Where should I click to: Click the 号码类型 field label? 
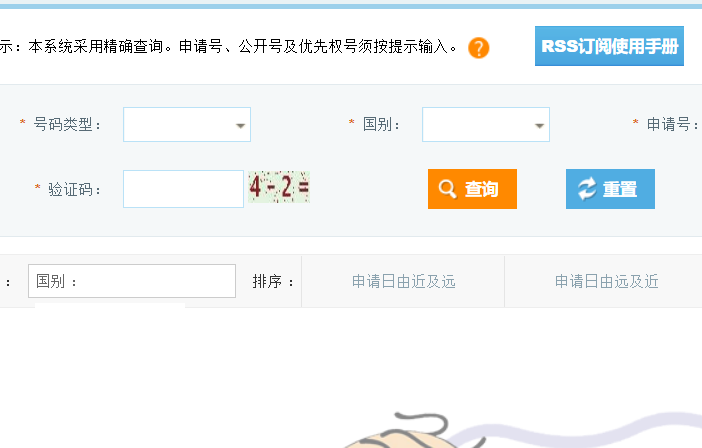tap(63, 124)
